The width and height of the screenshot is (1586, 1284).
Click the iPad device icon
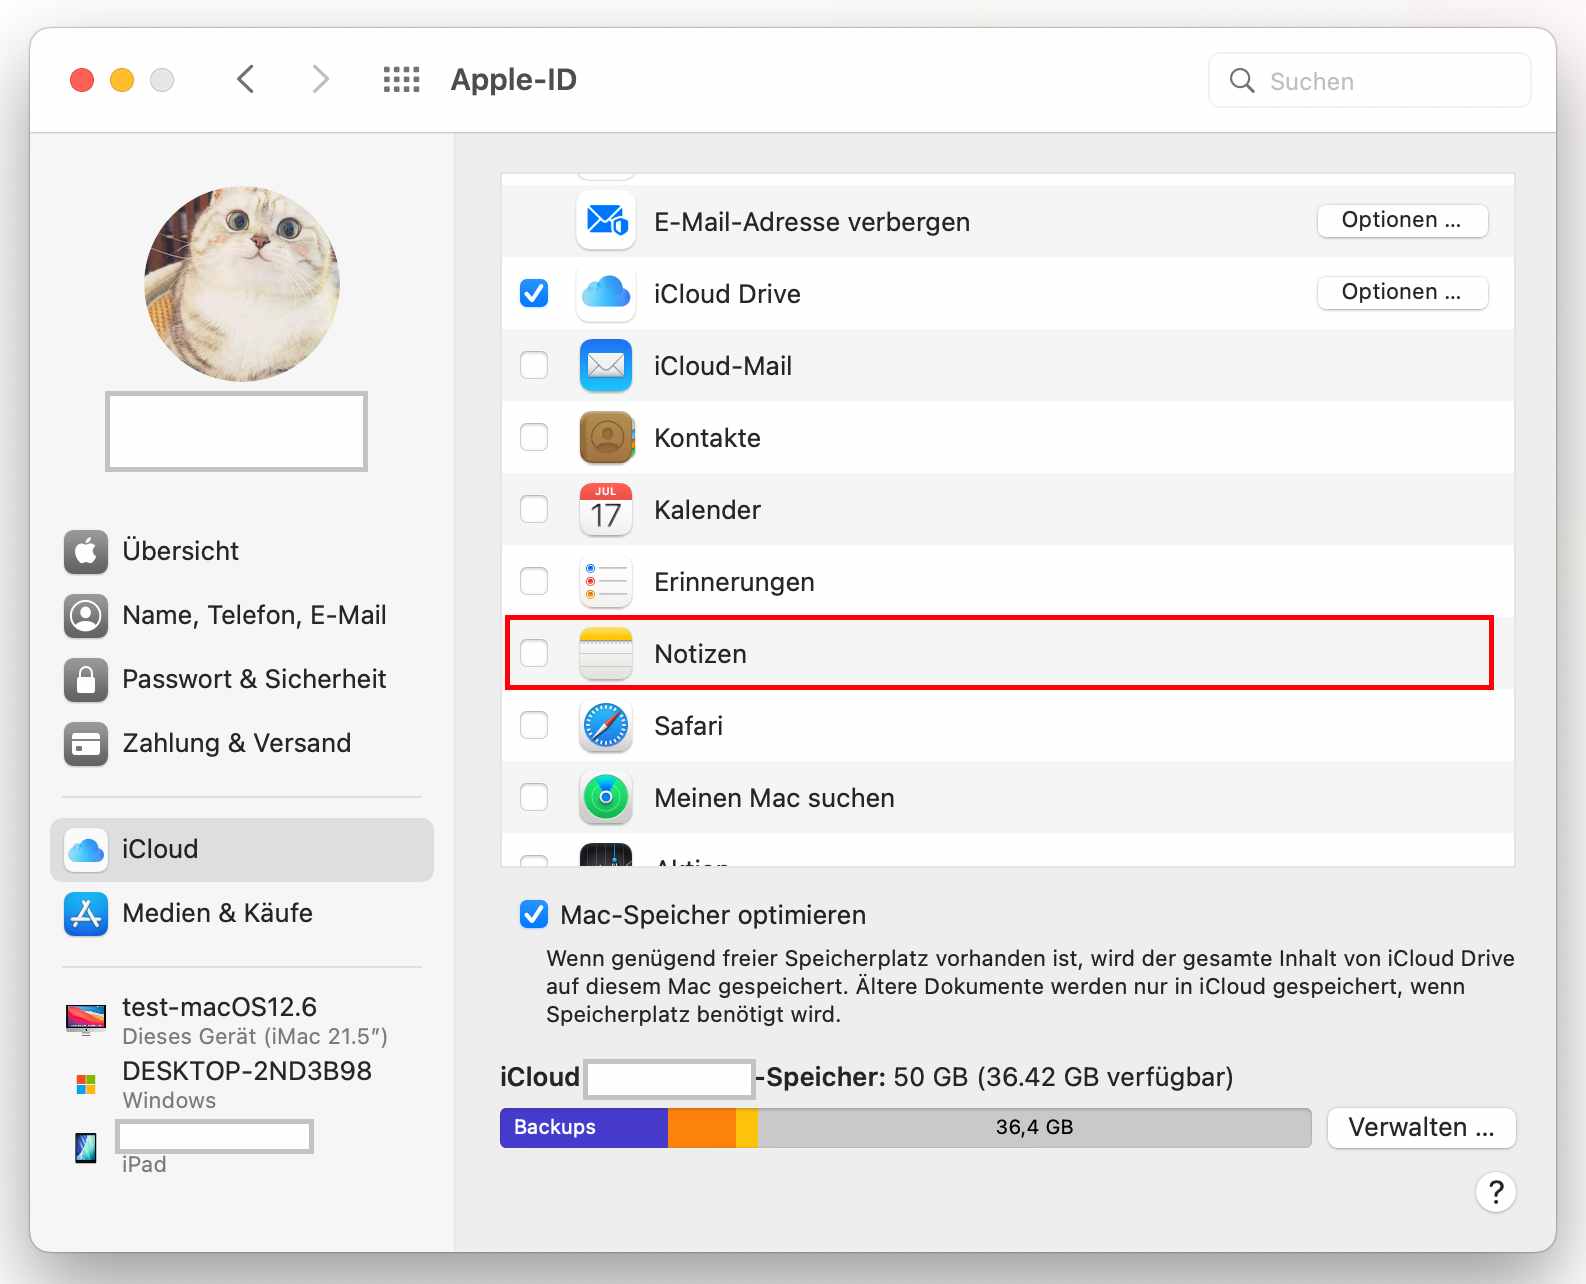pos(86,1148)
